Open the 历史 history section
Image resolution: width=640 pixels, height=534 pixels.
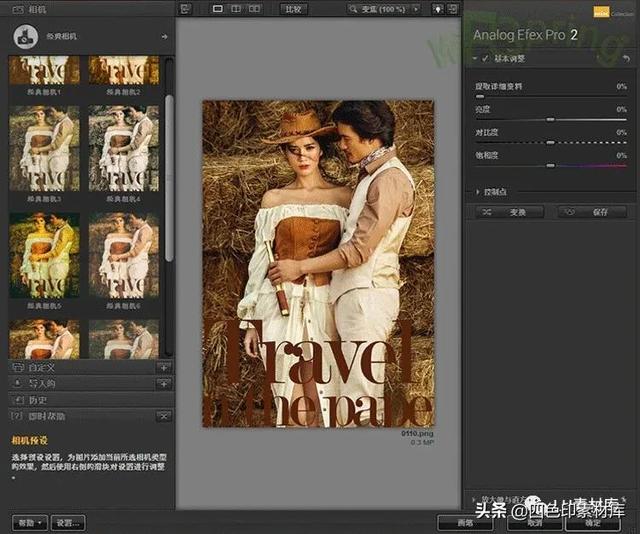pos(91,400)
